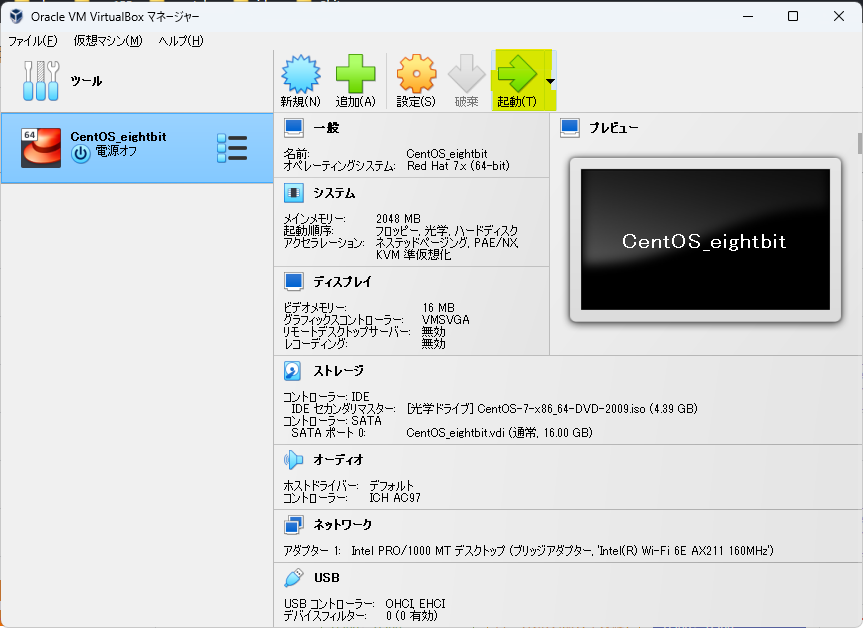
Task: Select the ツール tools icon
Action: (41, 81)
